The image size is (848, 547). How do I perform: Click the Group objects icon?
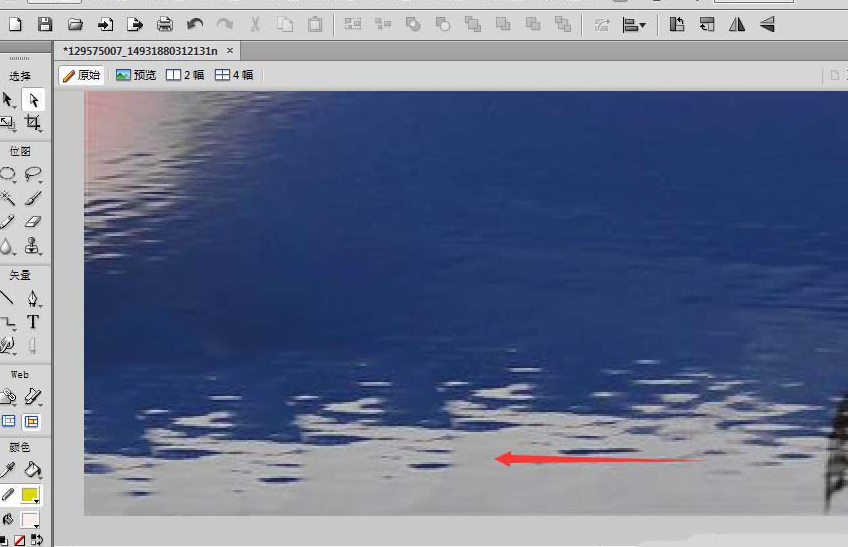pos(353,24)
